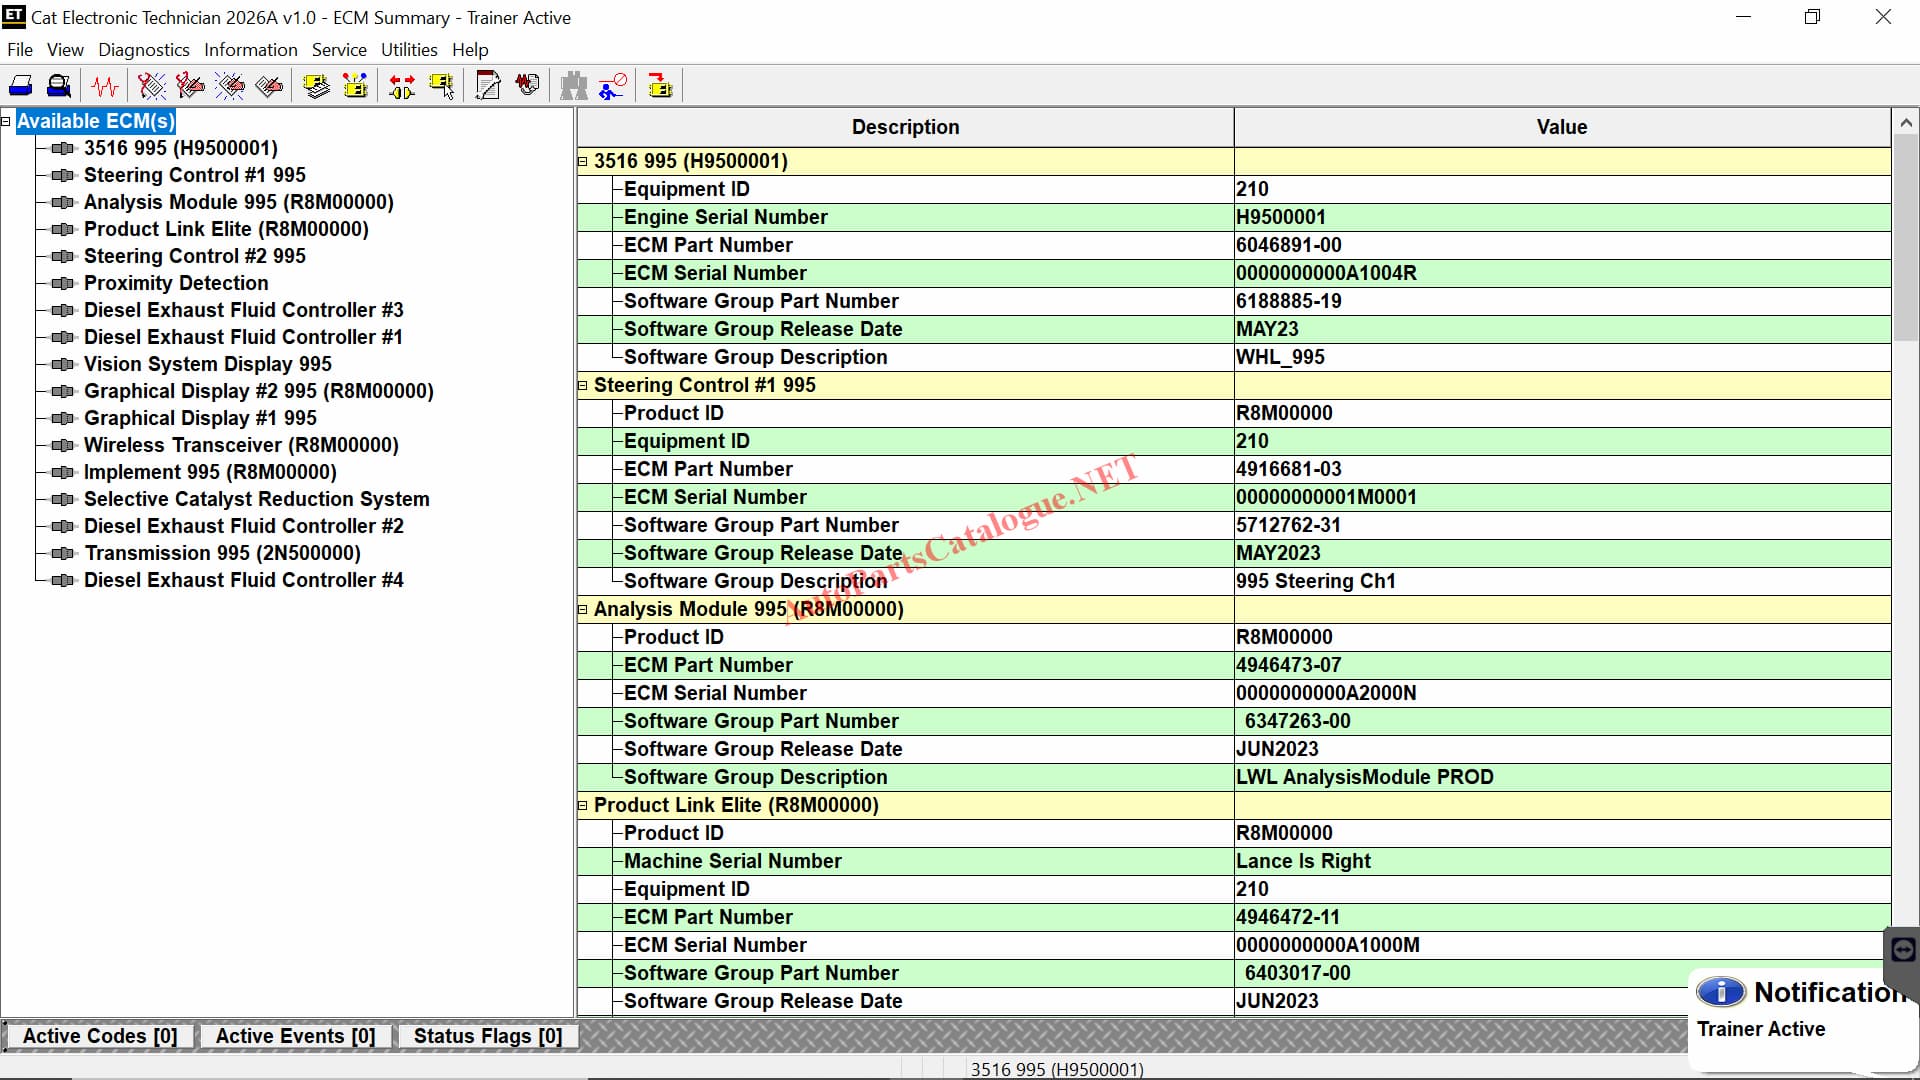This screenshot has height=1080, width=1920.
Task: Open WinFlash icon with red arrow
Action: [x=660, y=86]
